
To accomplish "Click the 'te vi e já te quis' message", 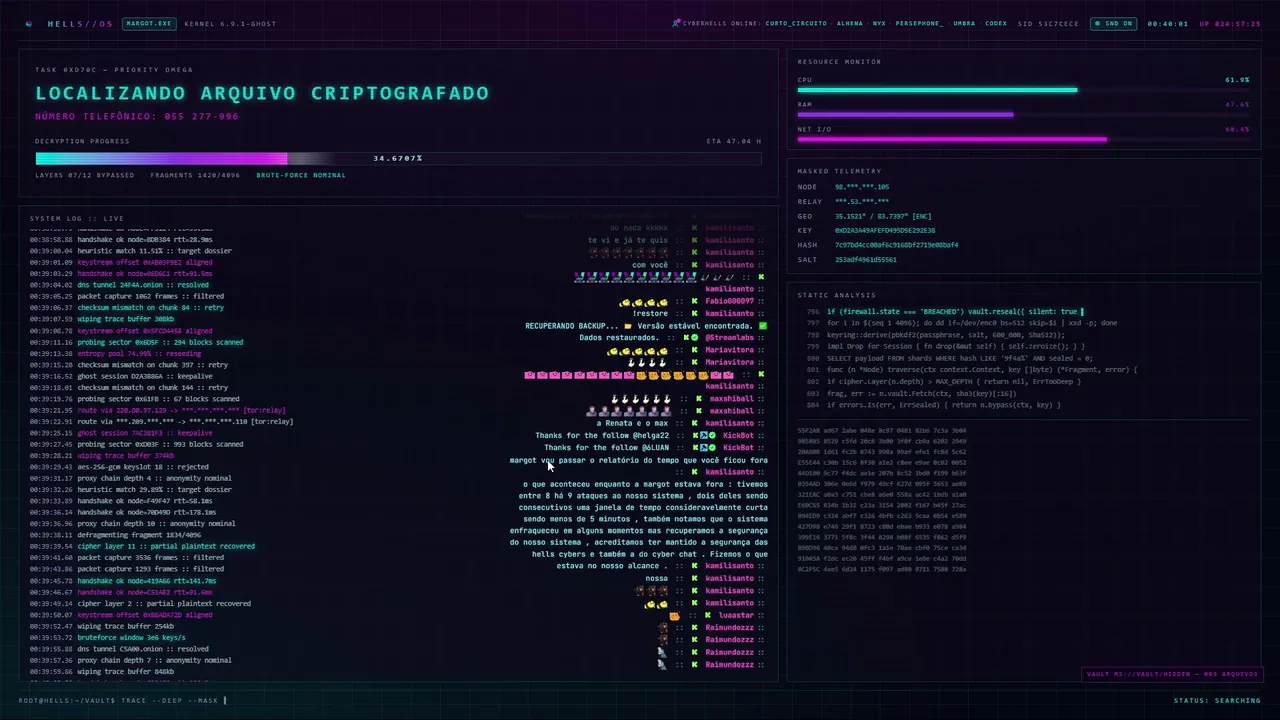I will tap(628, 240).
